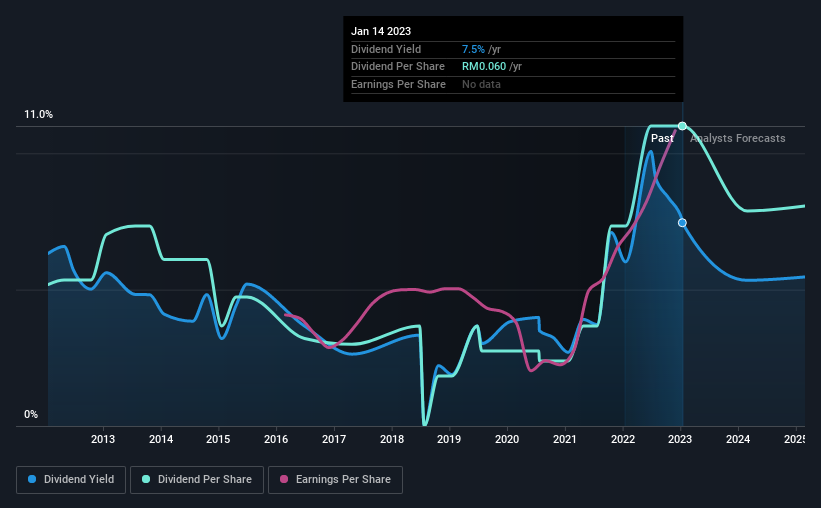Click the No data earnings value
821x508 pixels.
(481, 84)
